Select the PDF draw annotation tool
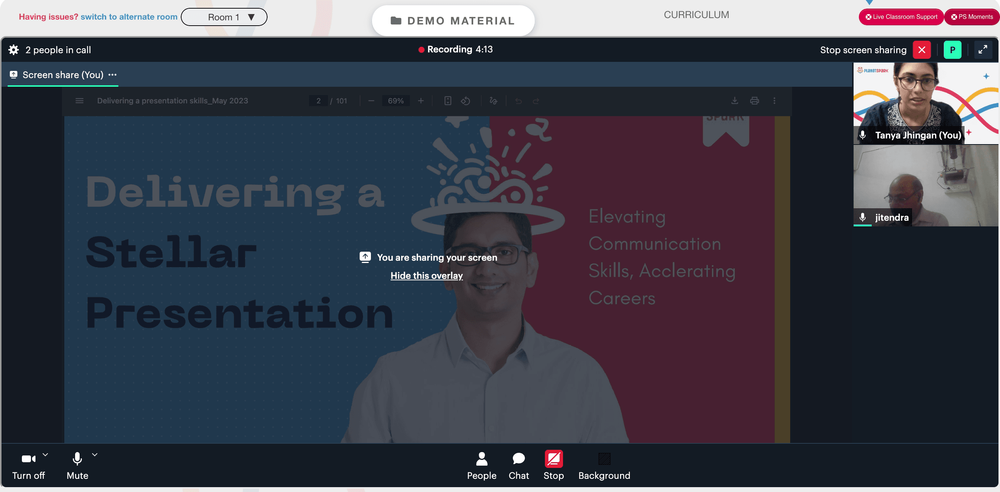 point(493,101)
